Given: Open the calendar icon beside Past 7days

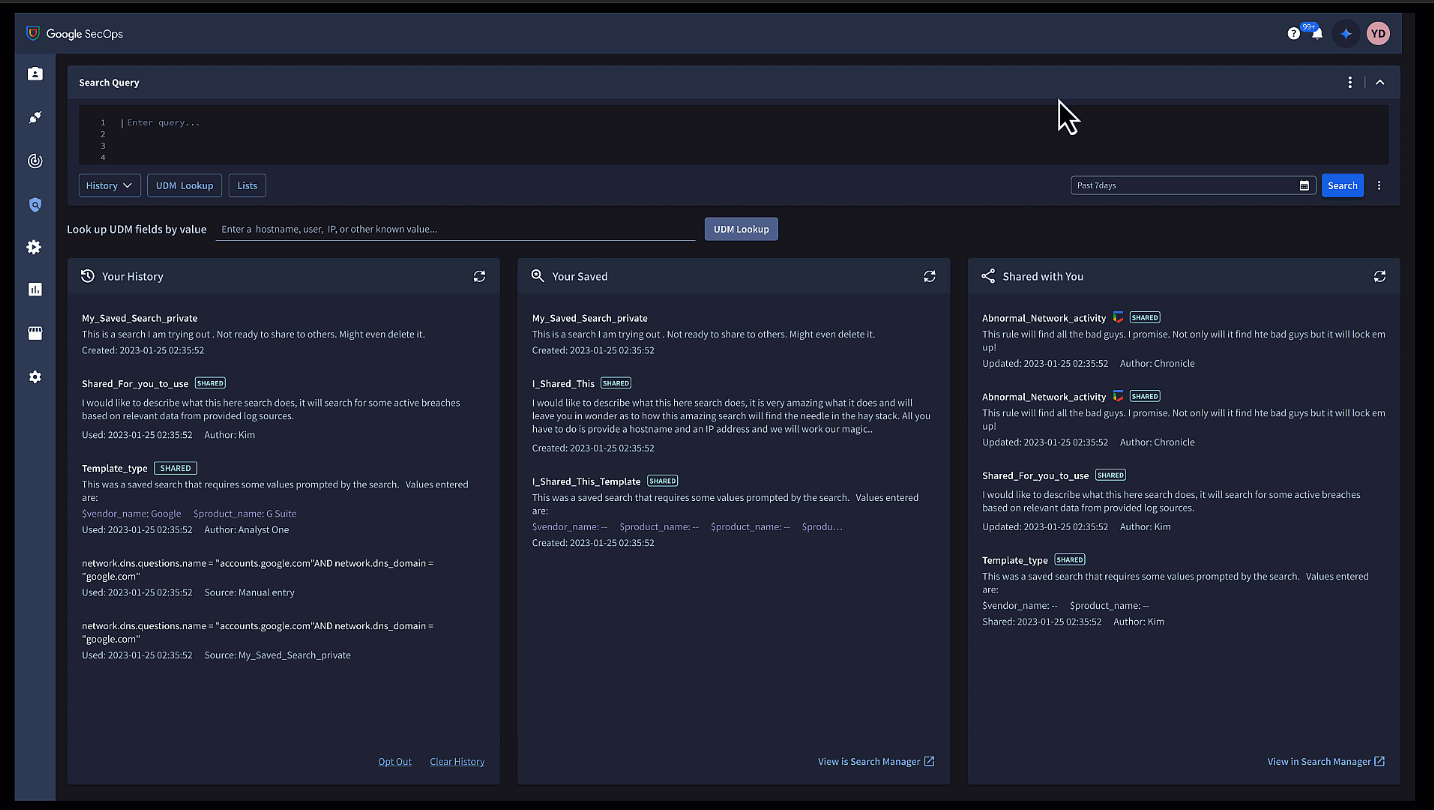Looking at the screenshot, I should pyautogui.click(x=1303, y=185).
